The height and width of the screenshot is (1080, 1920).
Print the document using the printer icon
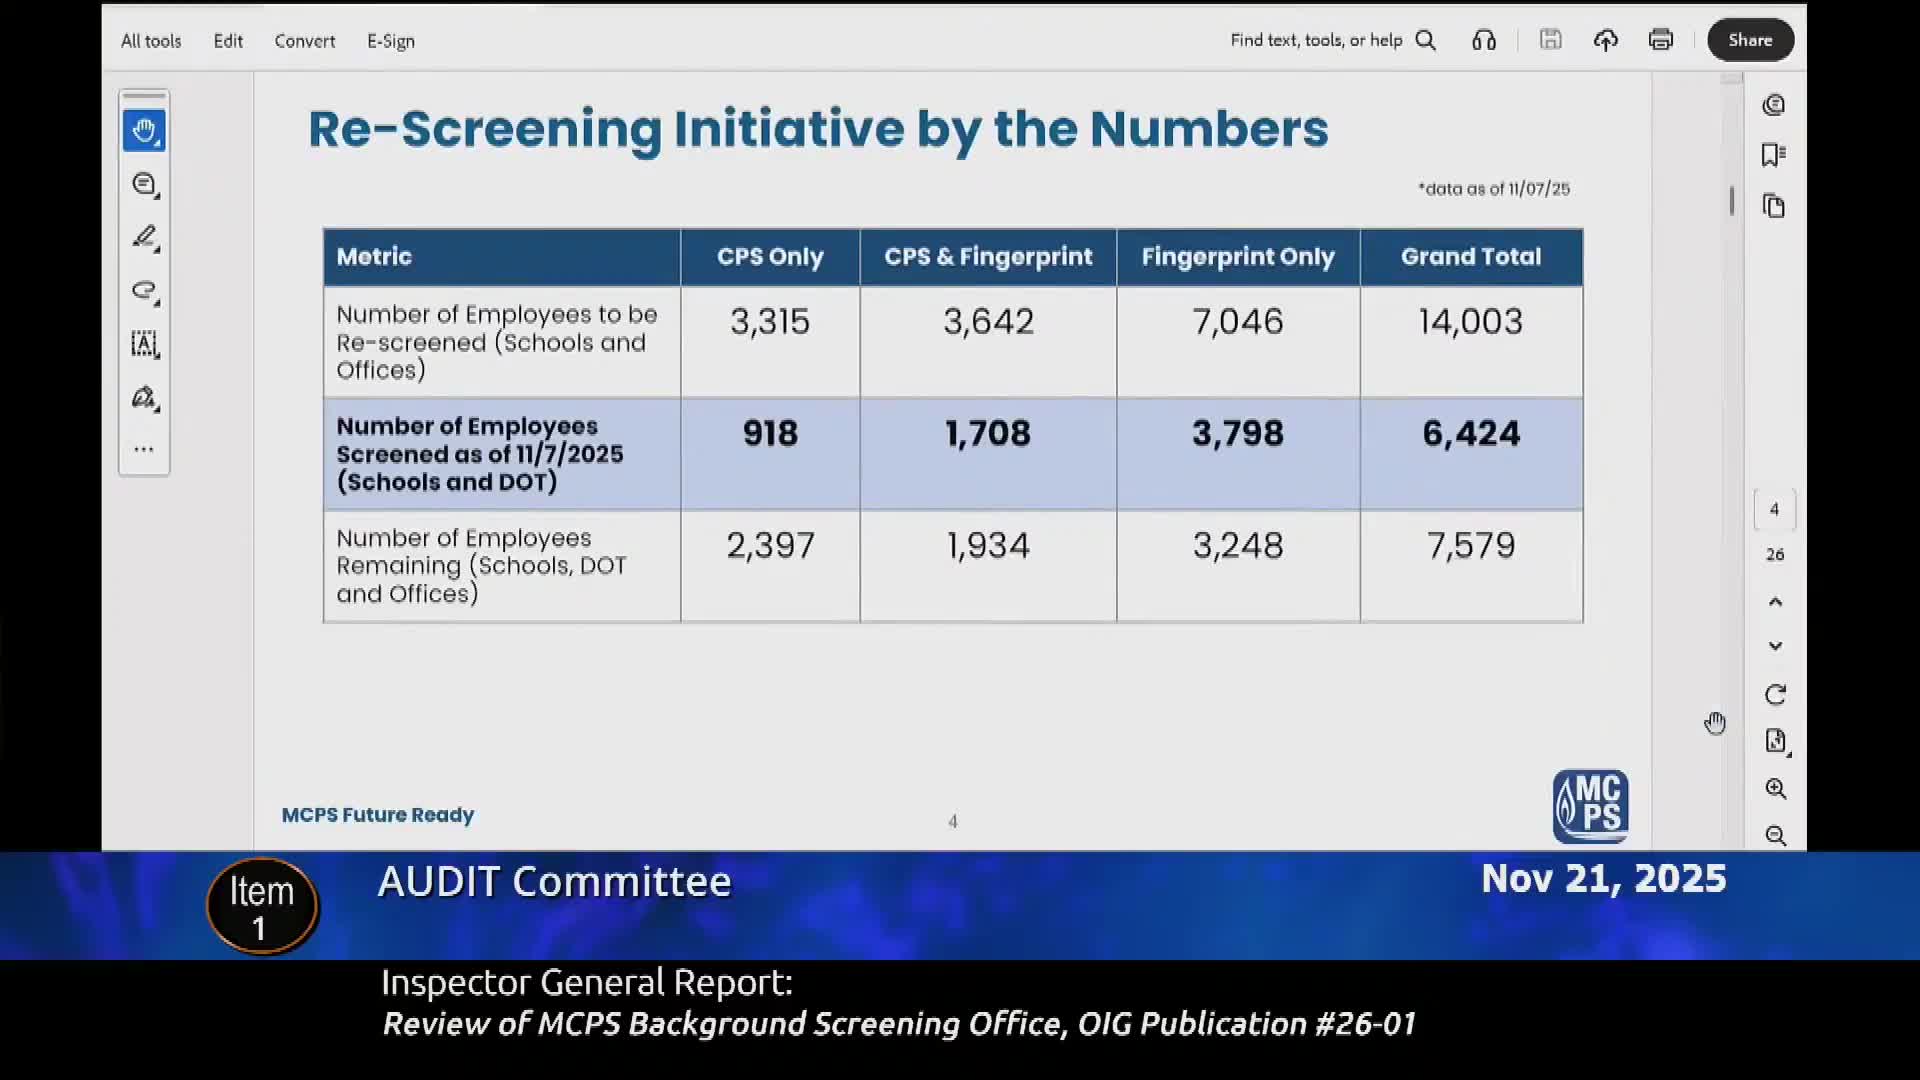pyautogui.click(x=1661, y=40)
